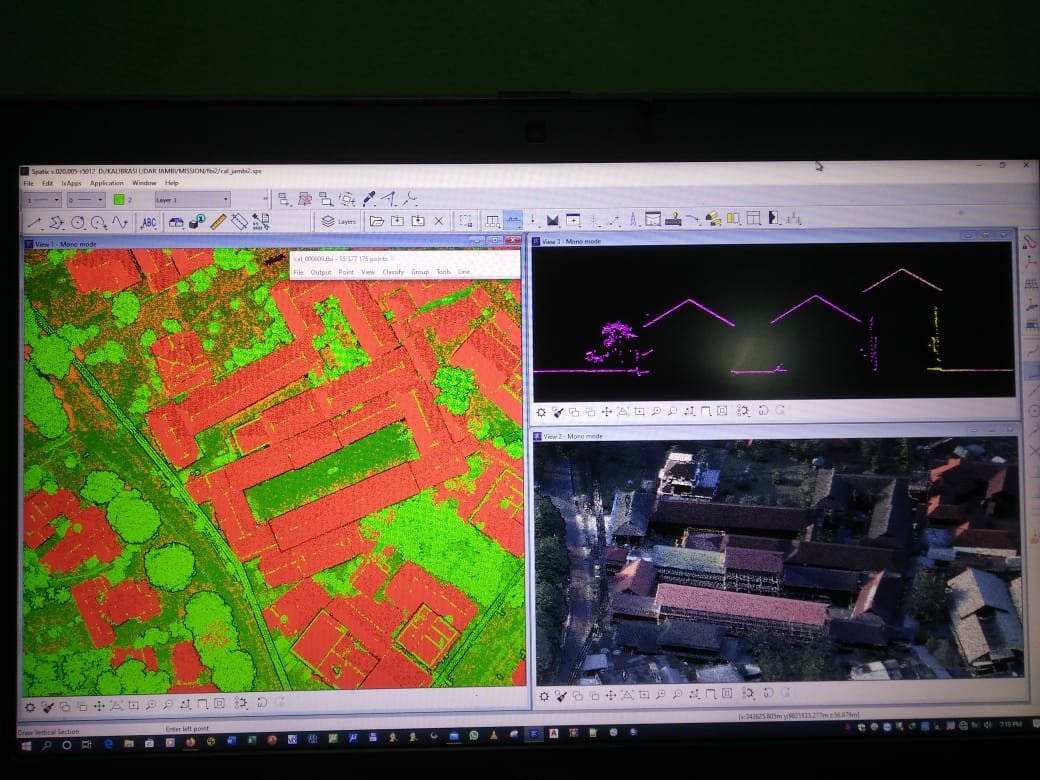Select the draw vertical section tool

(x=513, y=220)
